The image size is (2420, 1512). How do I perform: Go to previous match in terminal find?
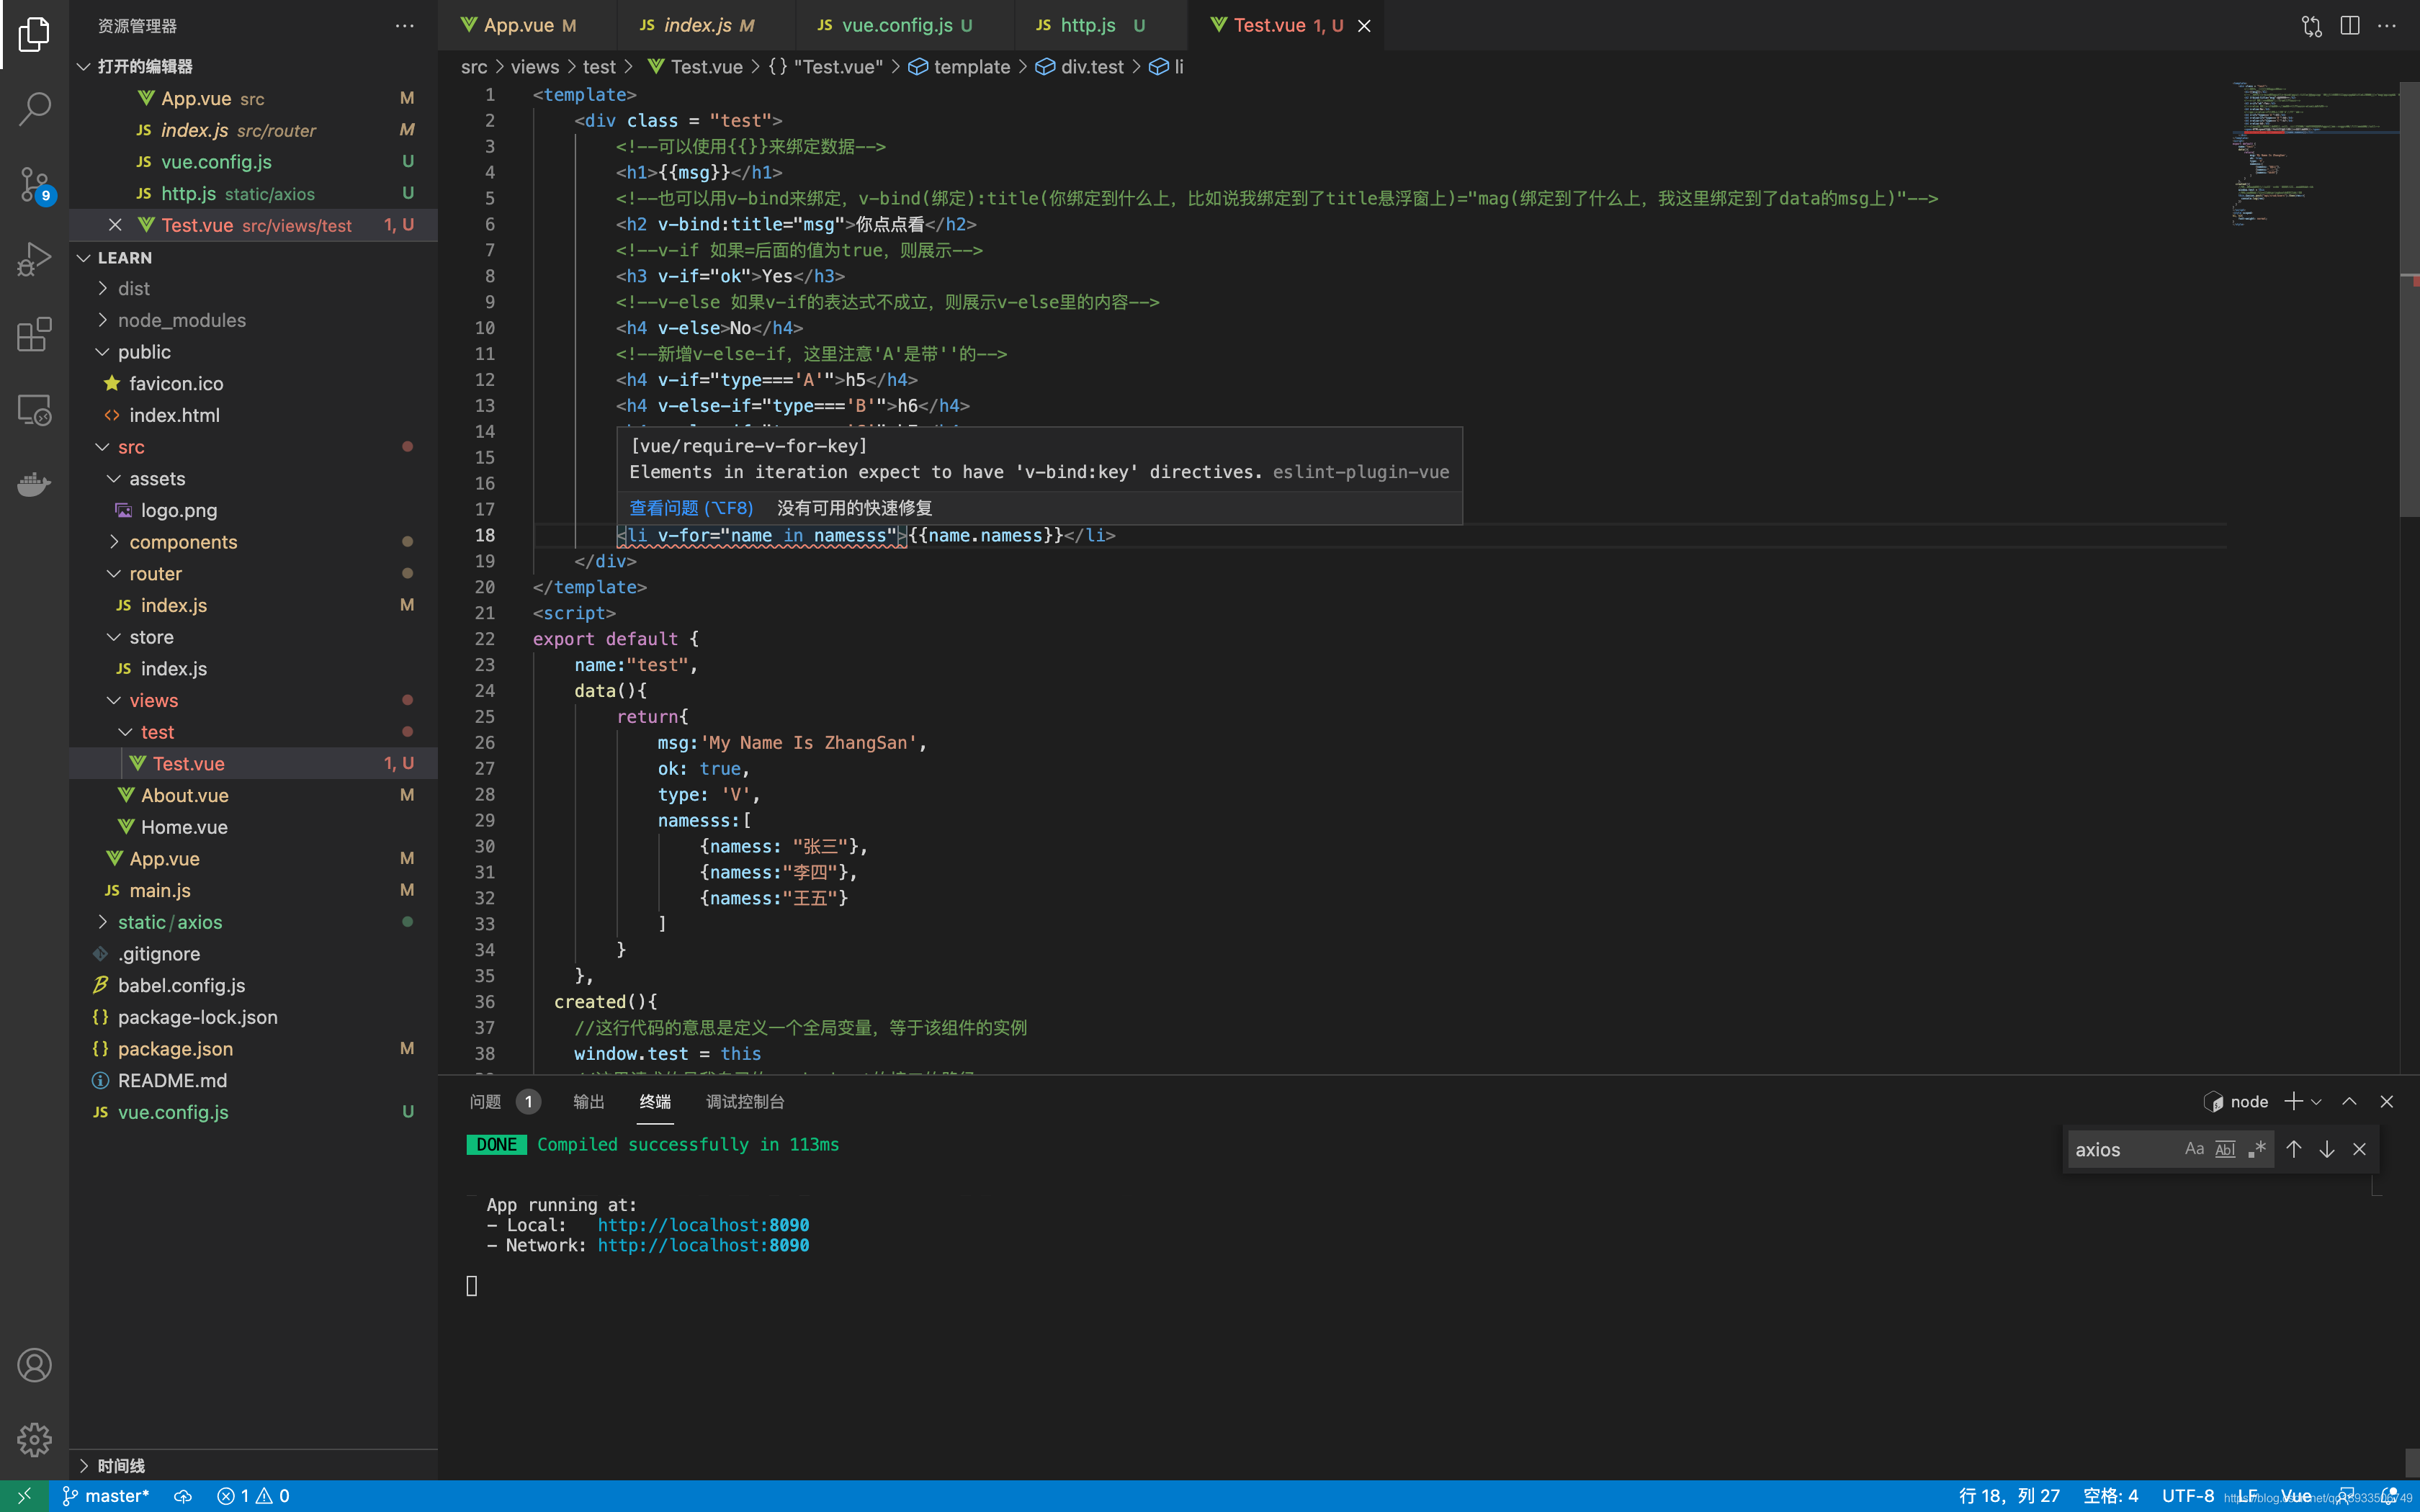coord(2294,1149)
